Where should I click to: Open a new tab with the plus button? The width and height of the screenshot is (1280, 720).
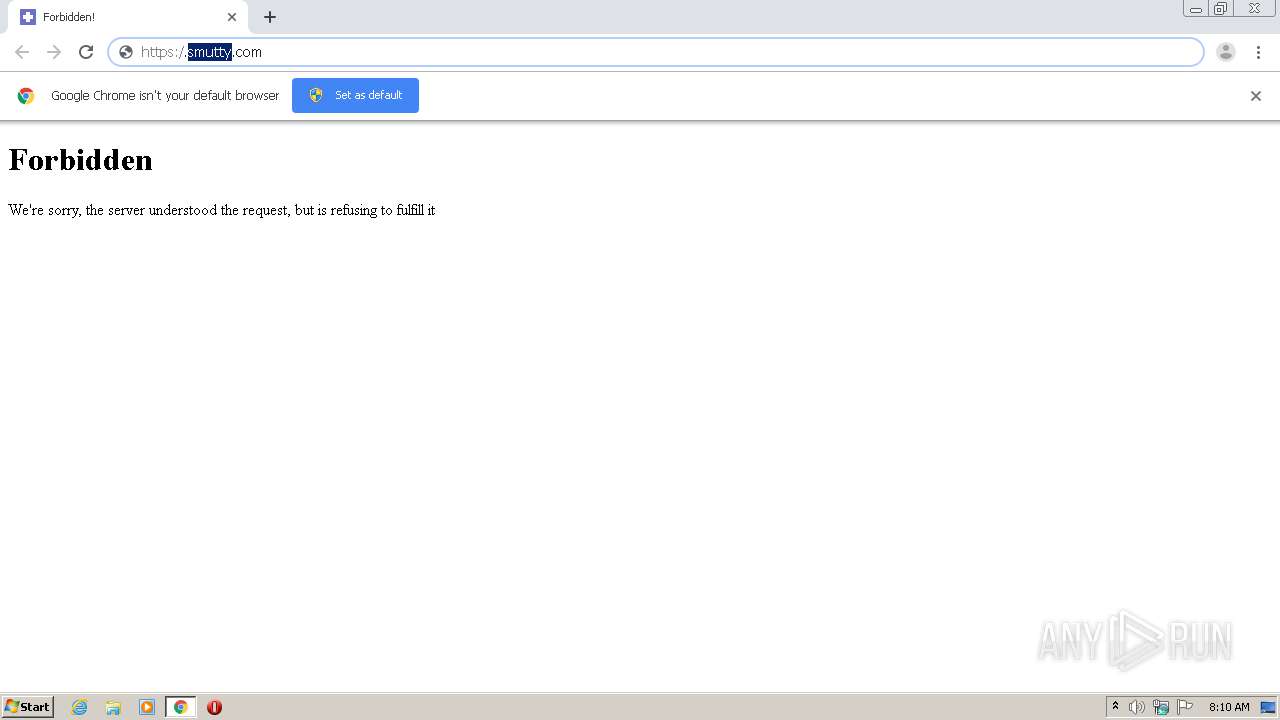[270, 17]
